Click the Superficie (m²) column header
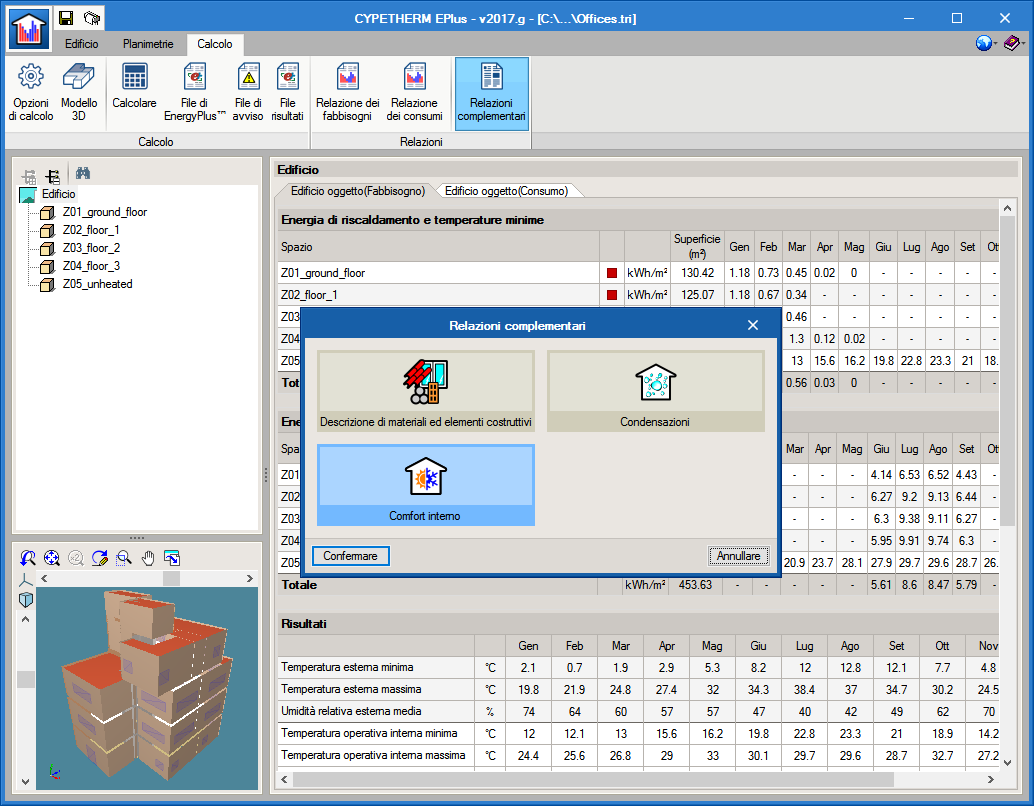The image size is (1034, 806). (697, 246)
